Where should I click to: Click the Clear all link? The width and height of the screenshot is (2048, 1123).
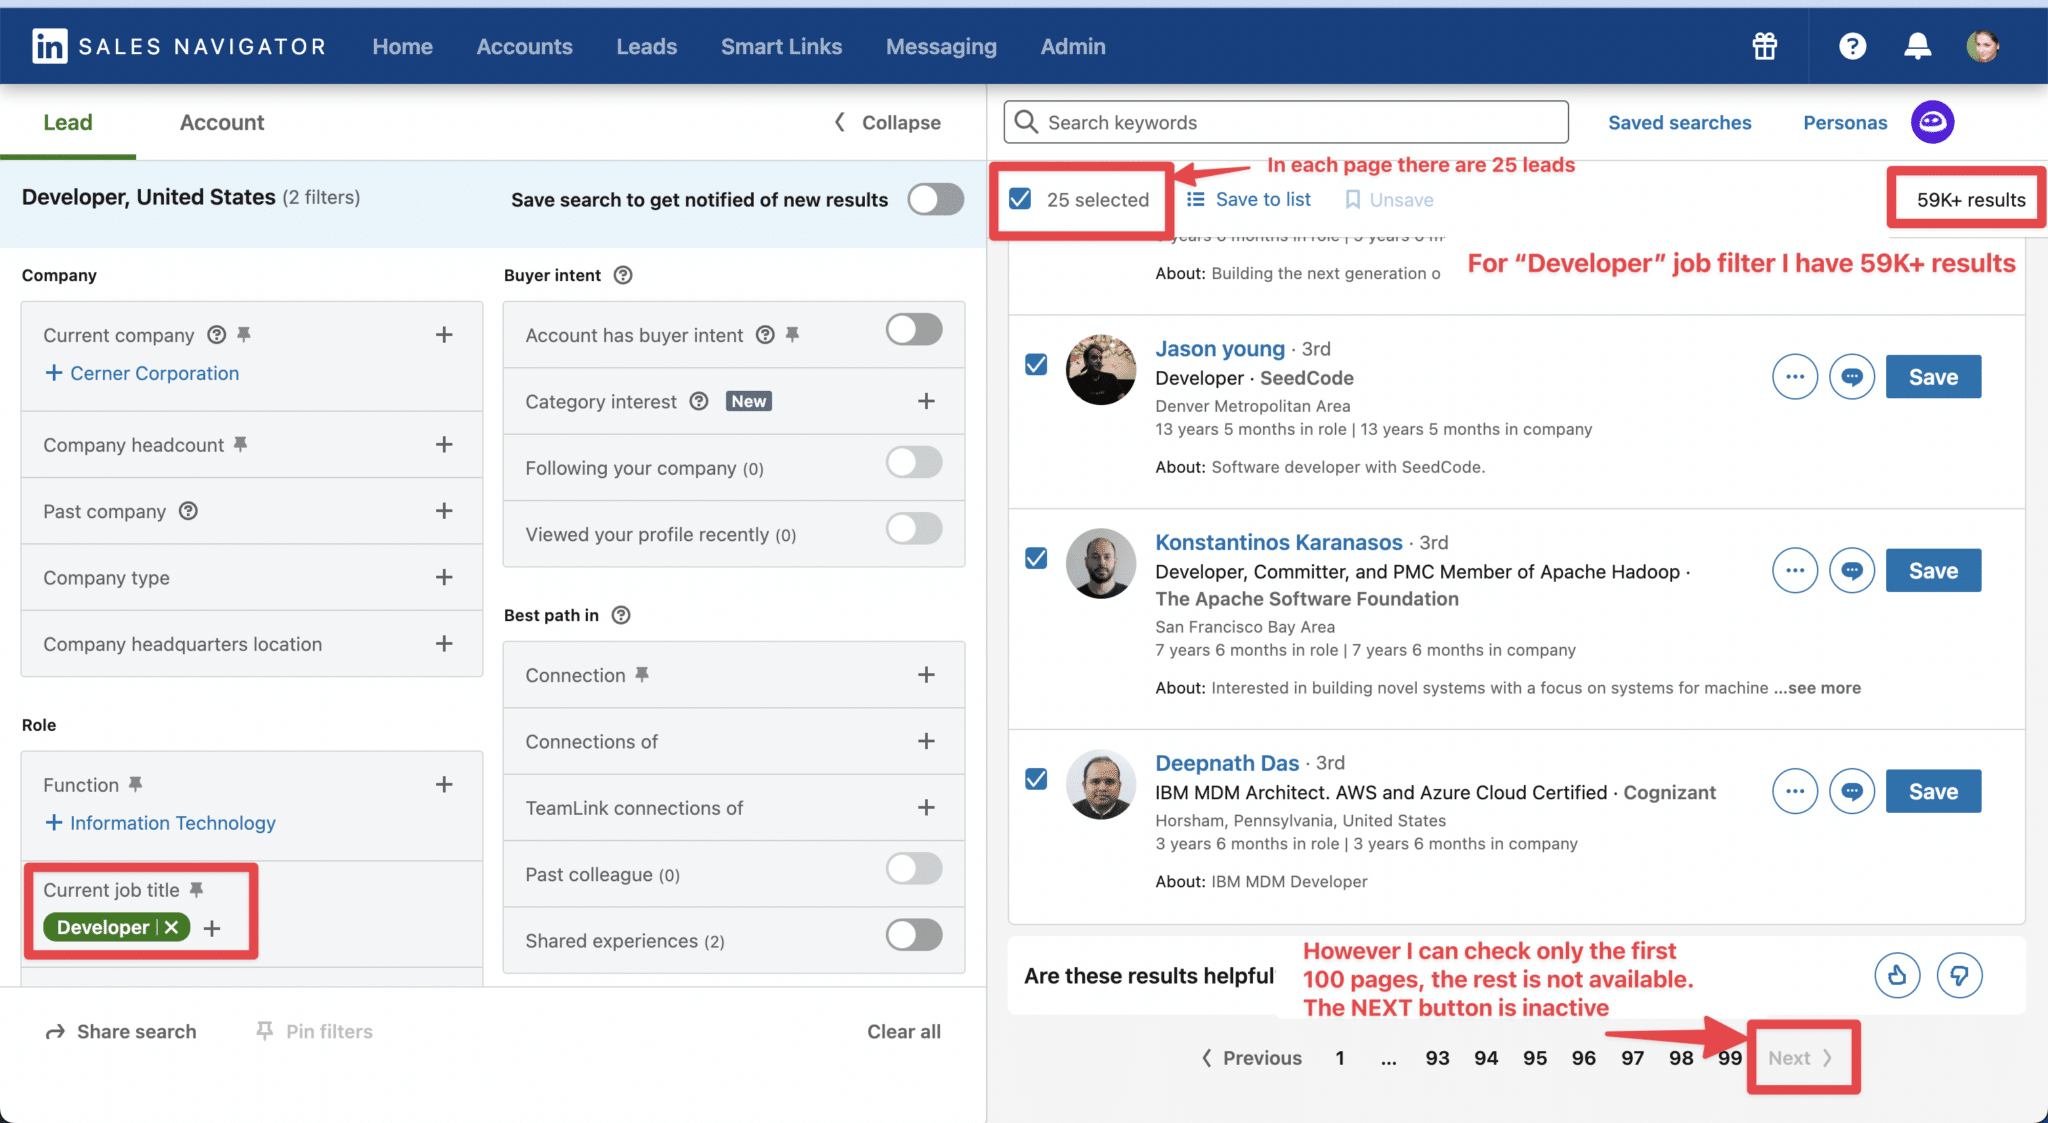coord(903,1031)
